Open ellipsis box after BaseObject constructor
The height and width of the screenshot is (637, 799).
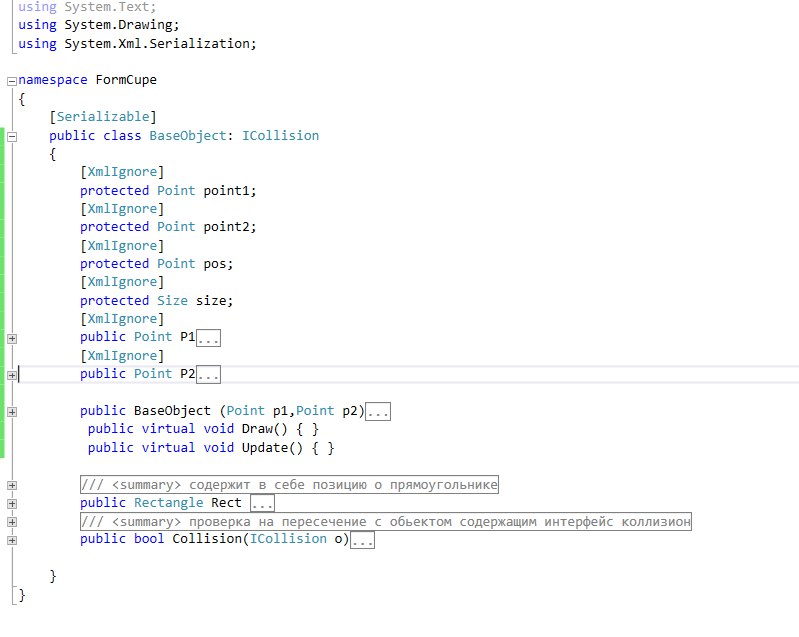pyautogui.click(x=378, y=412)
